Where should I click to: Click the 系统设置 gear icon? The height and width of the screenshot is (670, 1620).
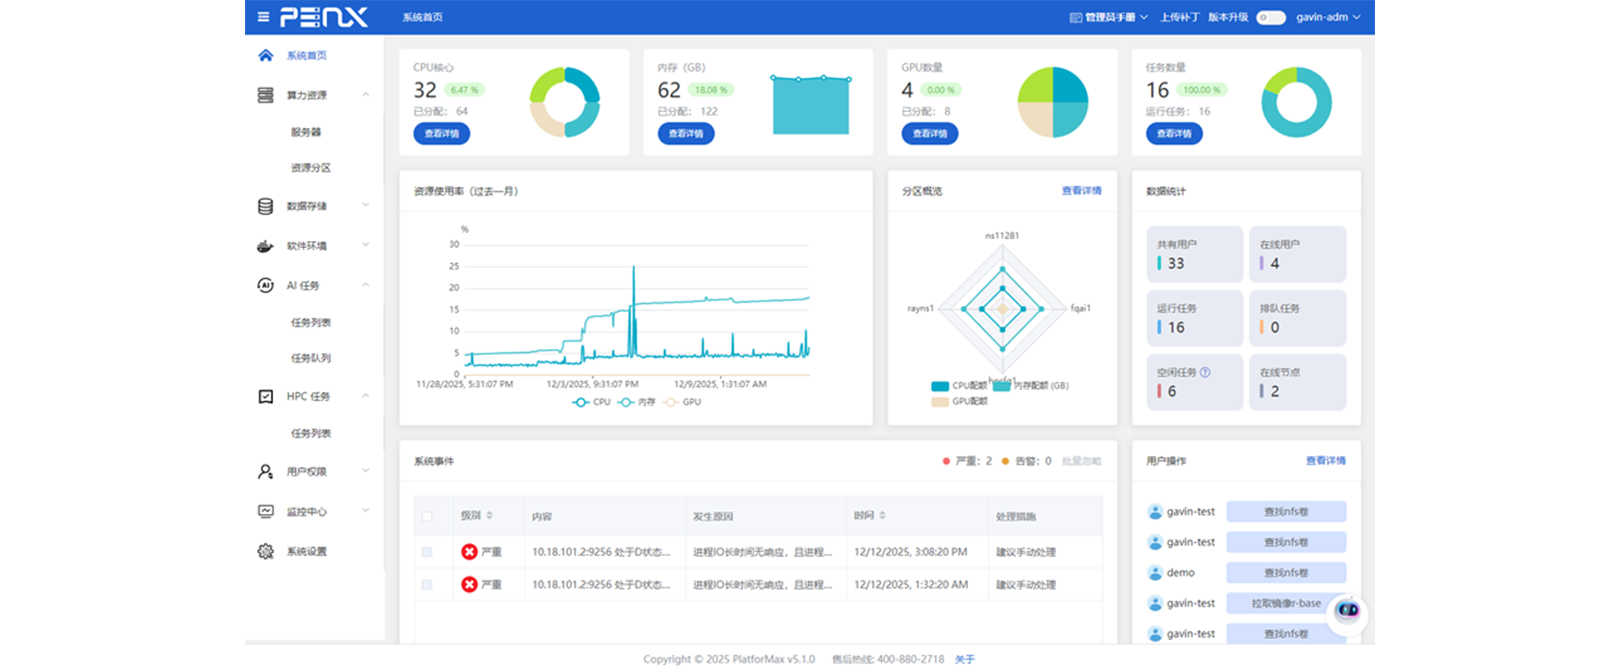[x=265, y=551]
